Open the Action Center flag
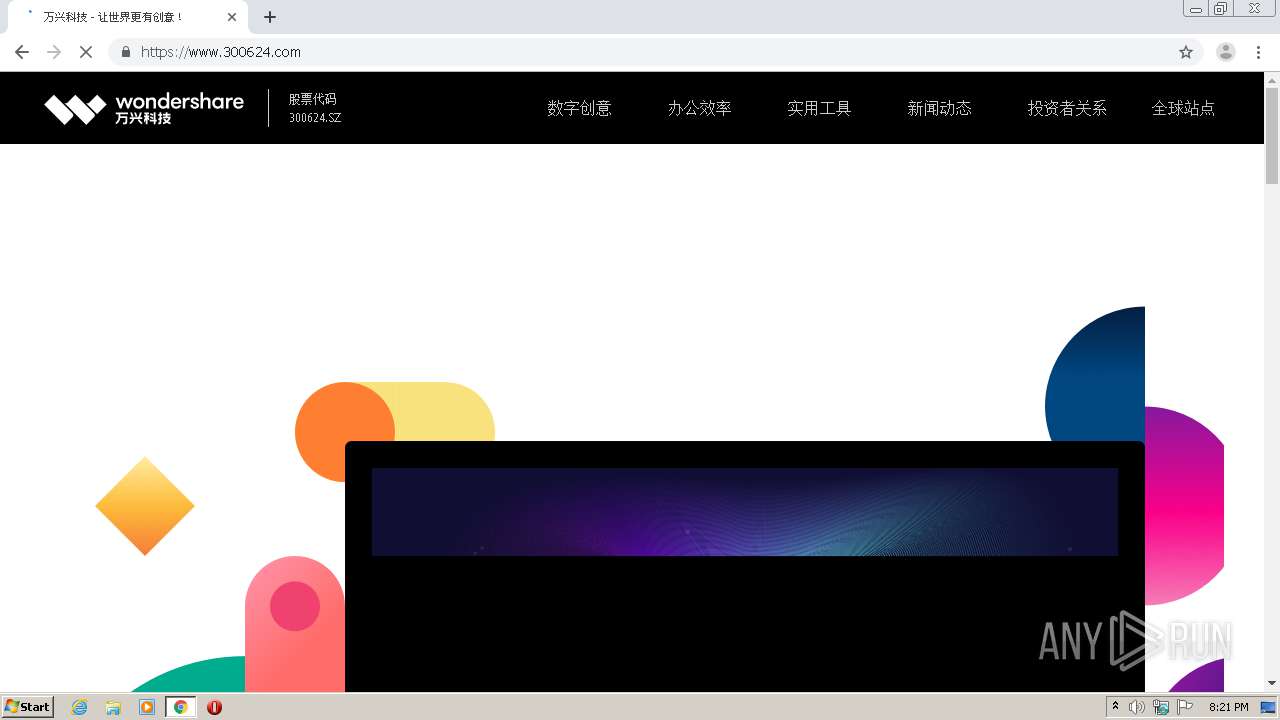This screenshot has width=1280, height=720. click(x=1185, y=707)
